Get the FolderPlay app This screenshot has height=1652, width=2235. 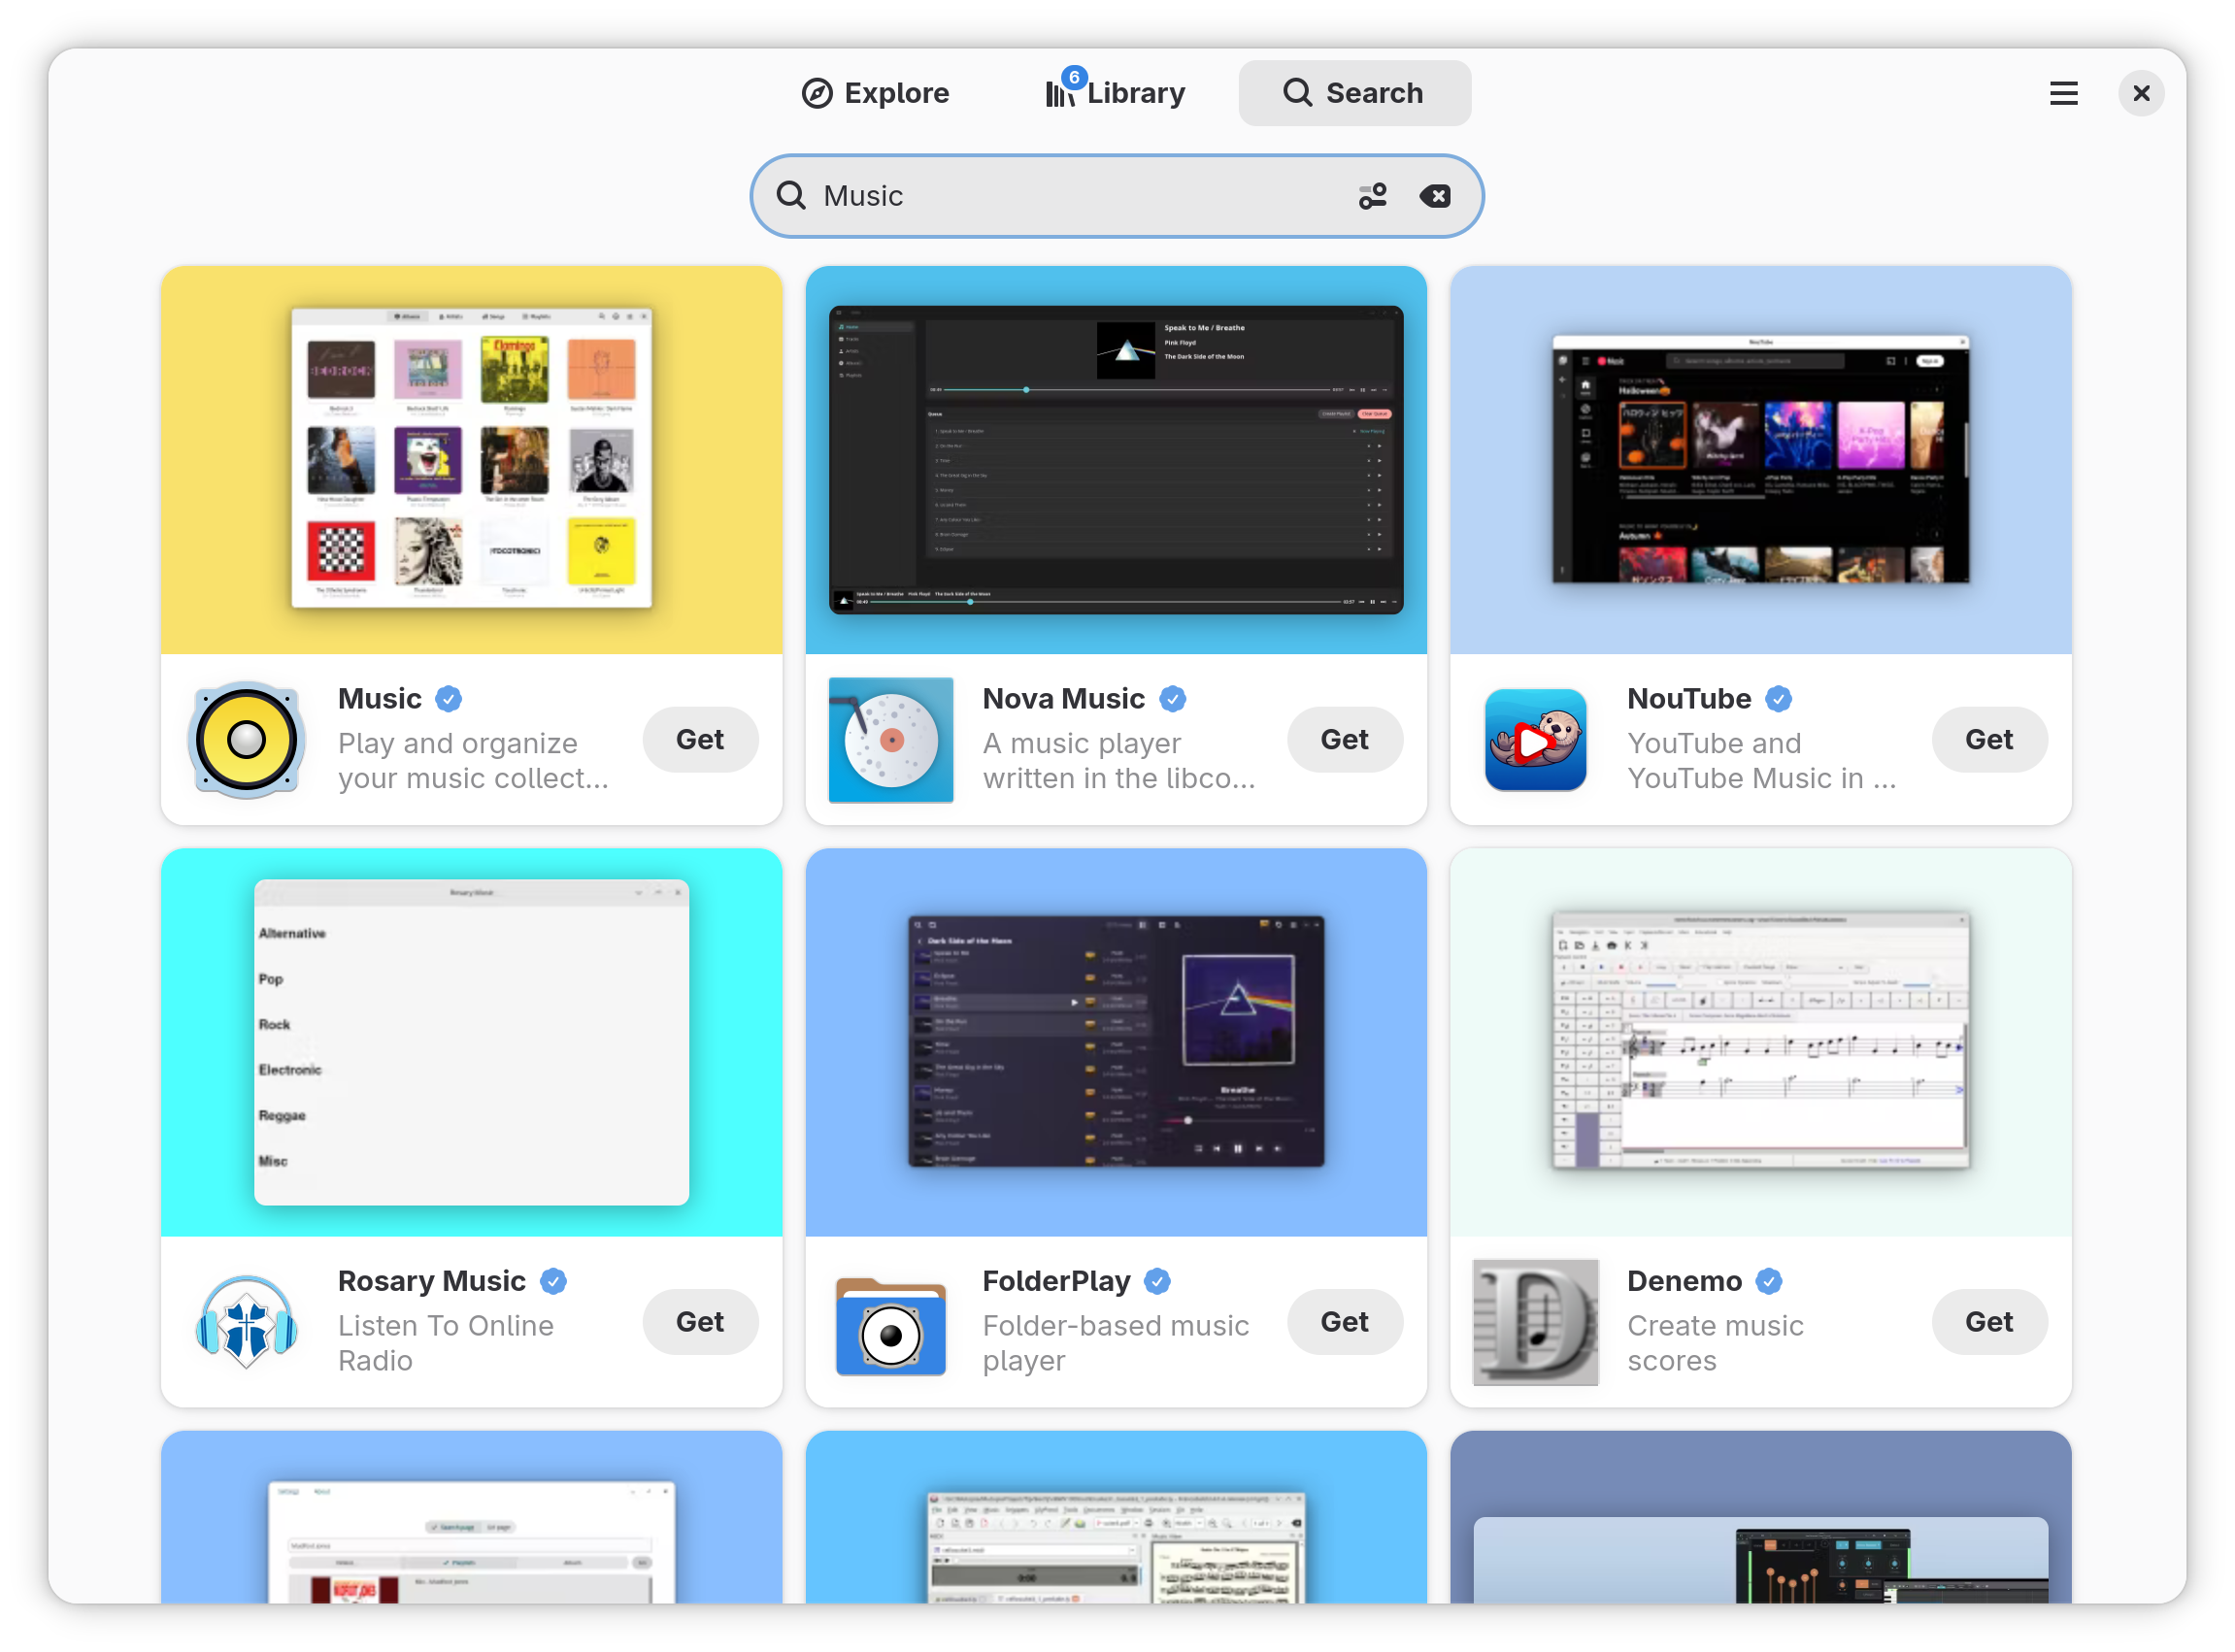(1345, 1322)
